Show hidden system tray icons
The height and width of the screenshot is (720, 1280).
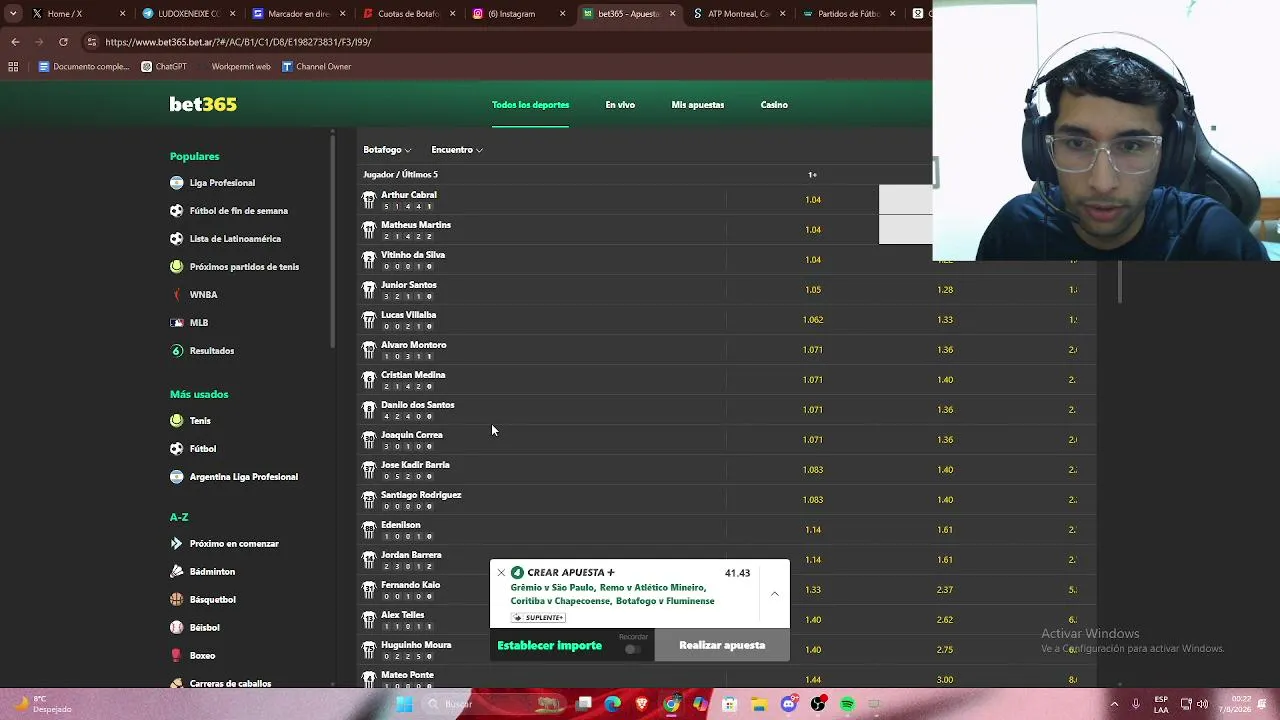[1114, 704]
